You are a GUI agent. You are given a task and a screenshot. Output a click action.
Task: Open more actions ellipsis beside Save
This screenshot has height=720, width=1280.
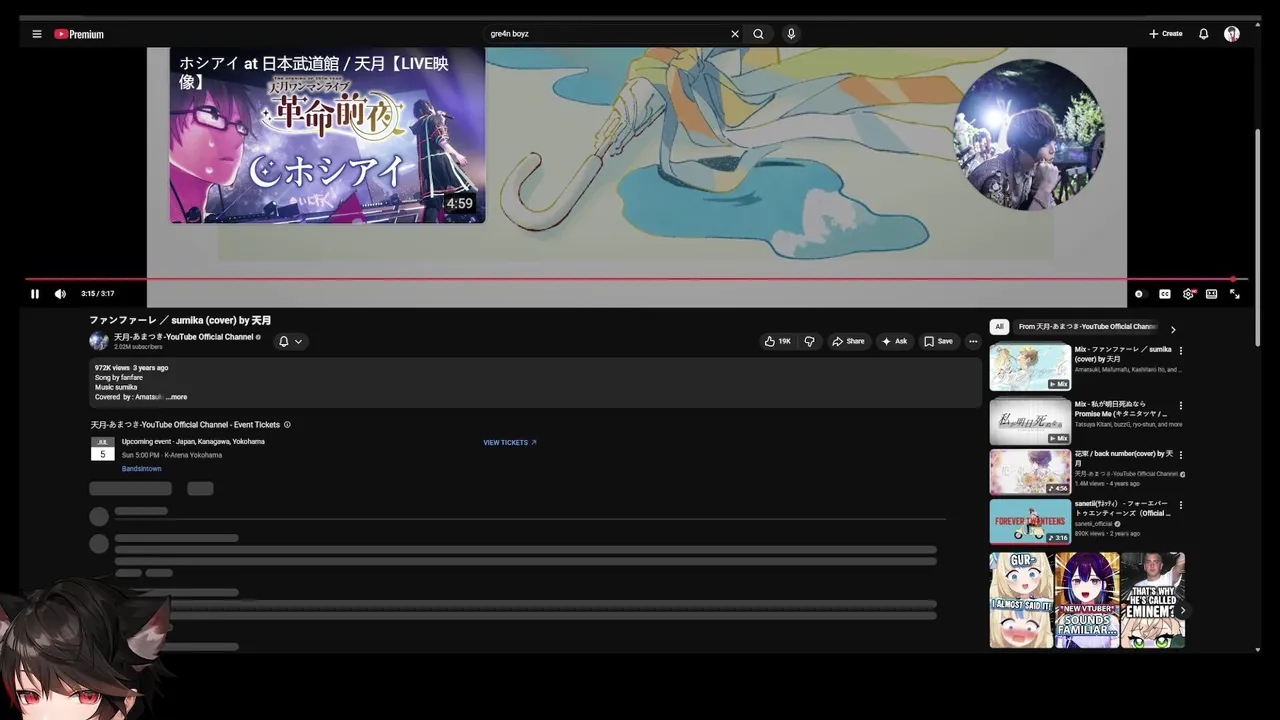(972, 341)
